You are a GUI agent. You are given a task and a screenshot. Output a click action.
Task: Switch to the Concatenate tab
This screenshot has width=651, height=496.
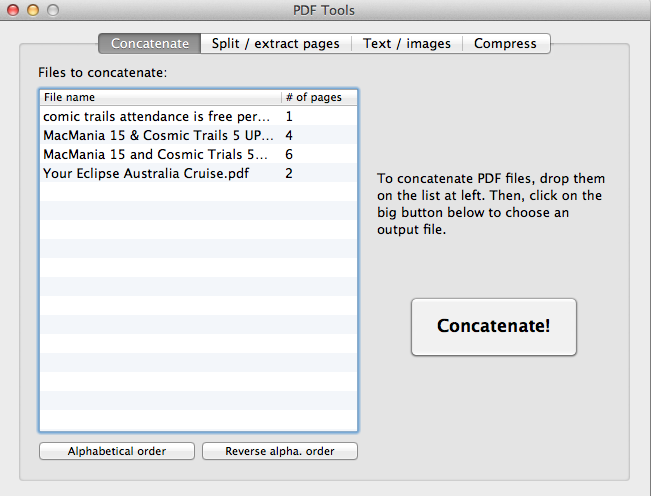click(x=149, y=44)
